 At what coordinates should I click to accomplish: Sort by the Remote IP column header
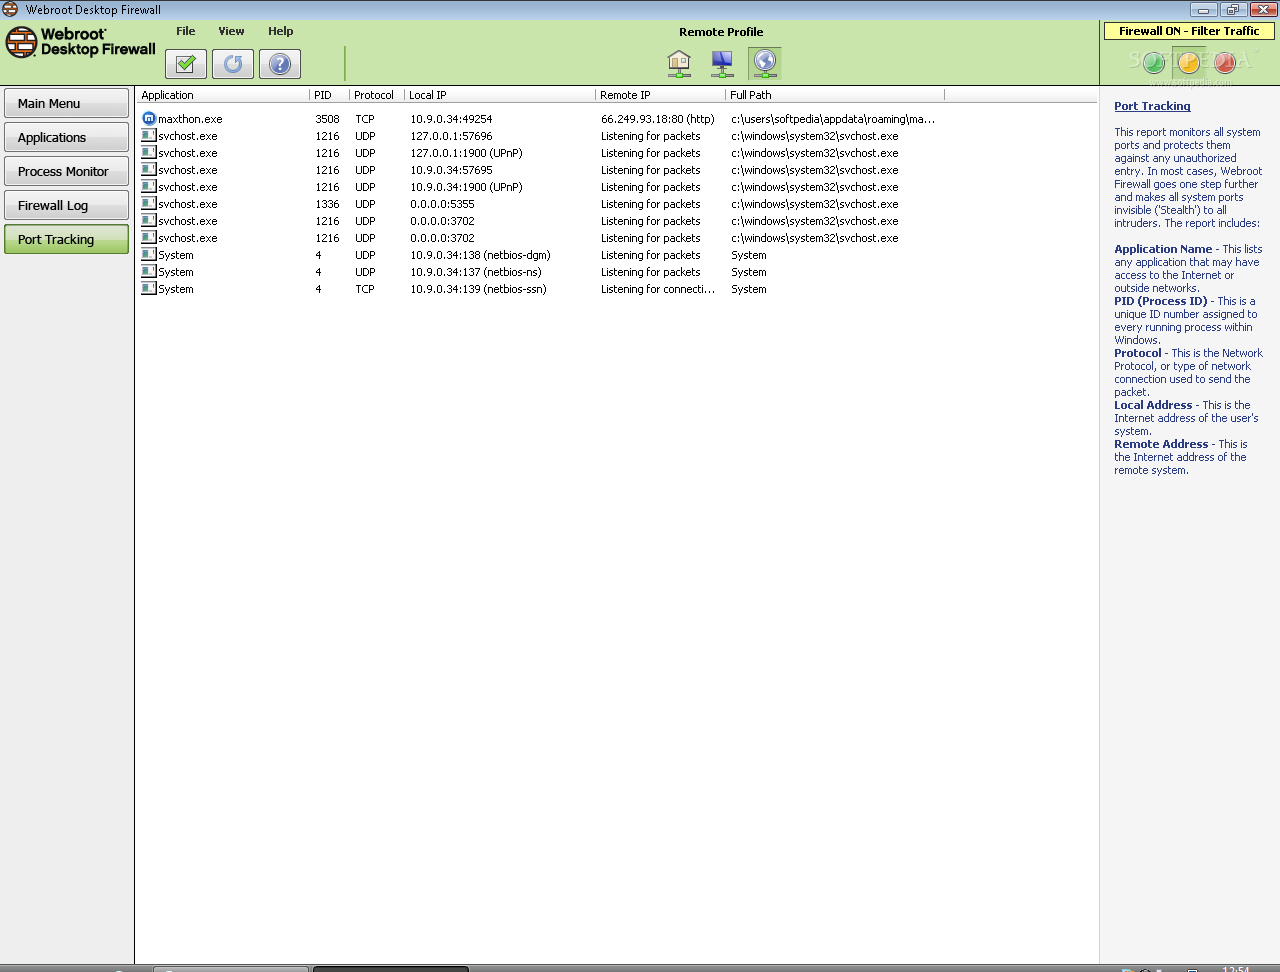(660, 95)
